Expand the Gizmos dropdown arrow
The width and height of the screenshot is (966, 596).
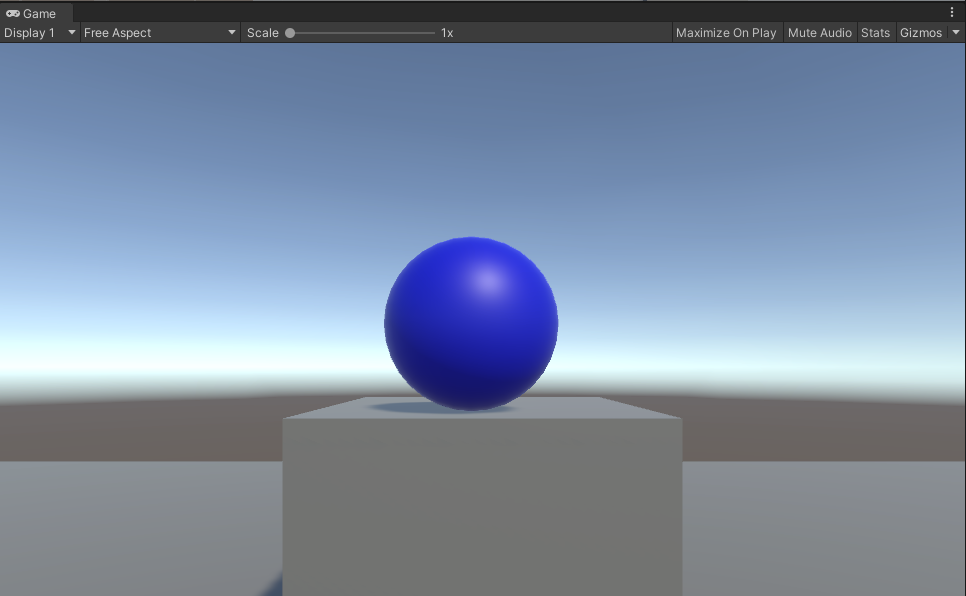point(956,33)
